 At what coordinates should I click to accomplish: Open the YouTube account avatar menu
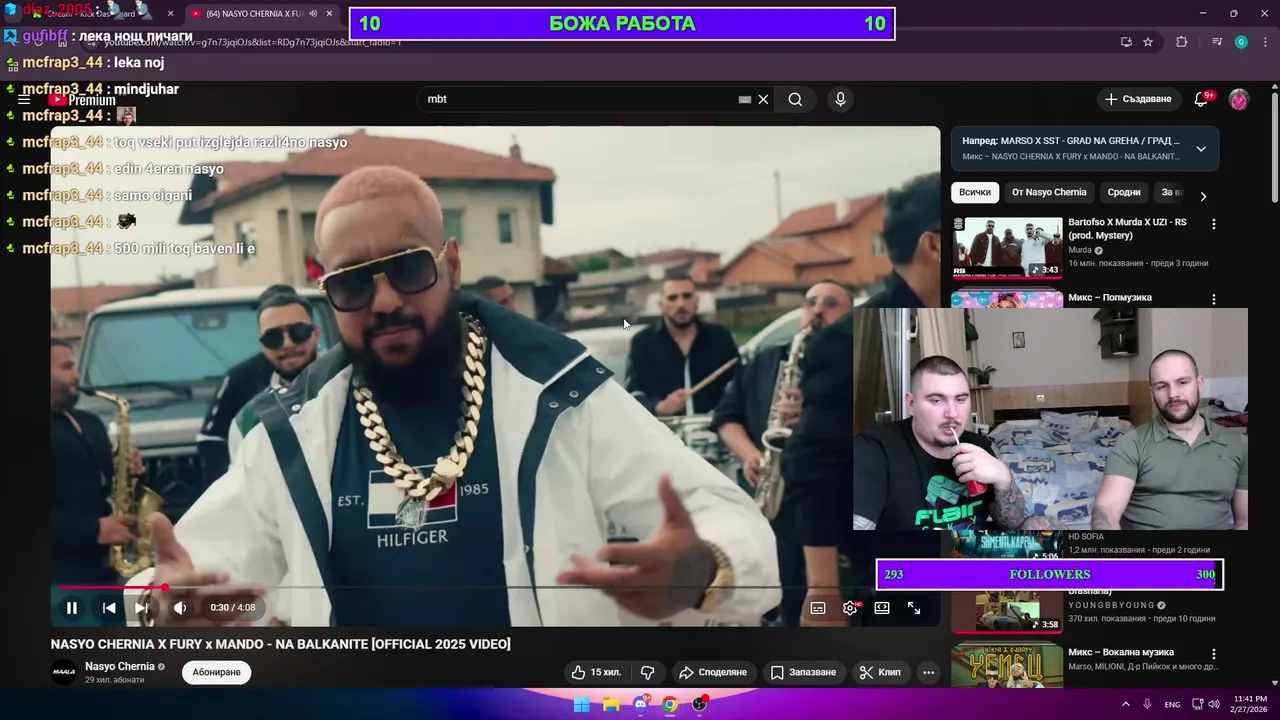(1239, 99)
